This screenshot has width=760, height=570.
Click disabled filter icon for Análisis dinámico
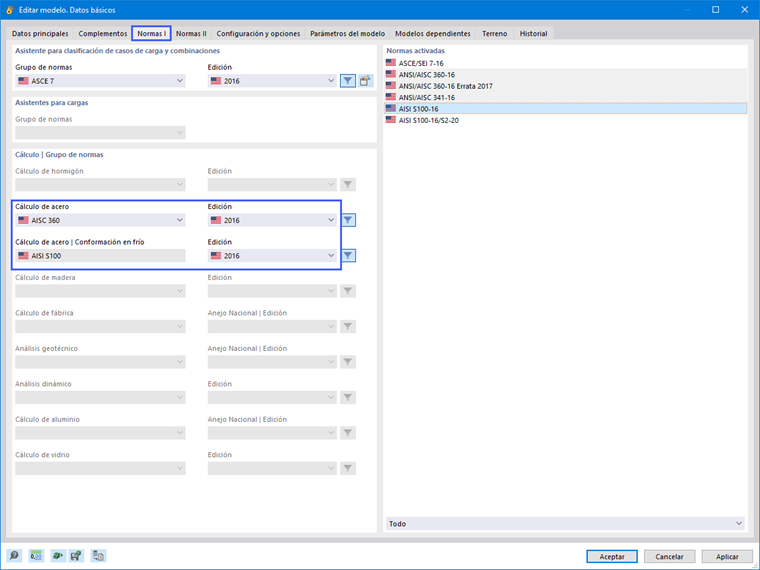(x=348, y=397)
